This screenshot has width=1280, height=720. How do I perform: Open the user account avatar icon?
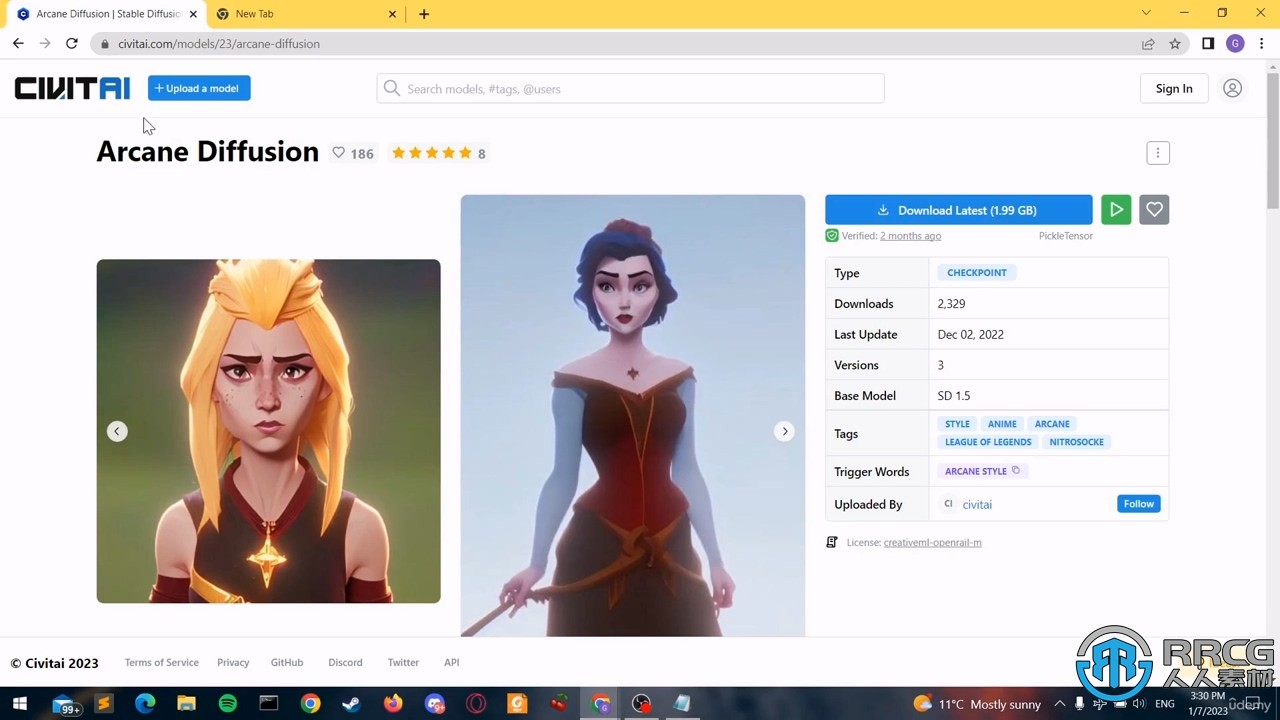(1233, 88)
